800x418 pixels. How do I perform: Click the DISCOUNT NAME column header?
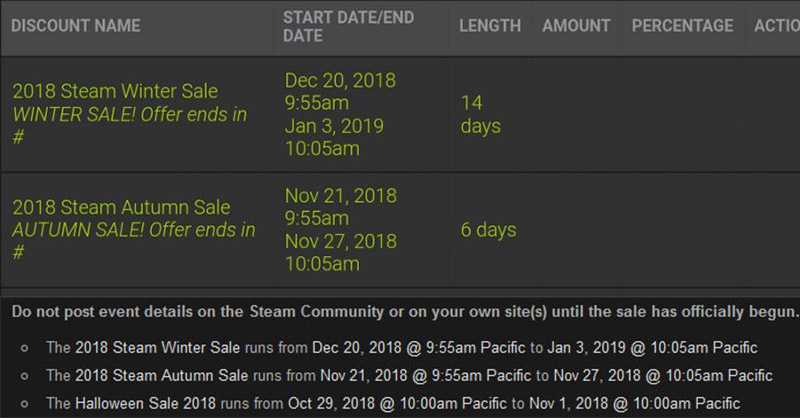76,26
